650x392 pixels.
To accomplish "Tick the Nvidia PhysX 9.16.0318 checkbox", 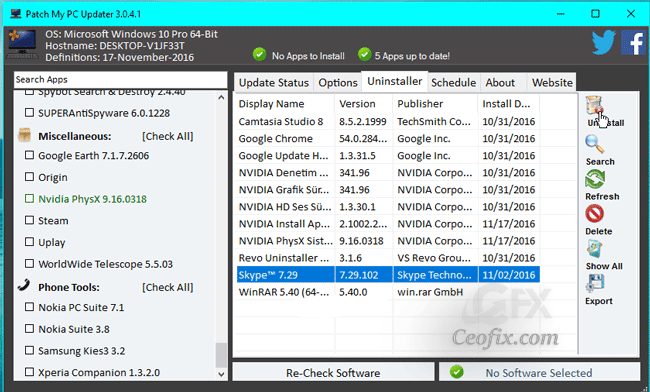I will coord(29,198).
